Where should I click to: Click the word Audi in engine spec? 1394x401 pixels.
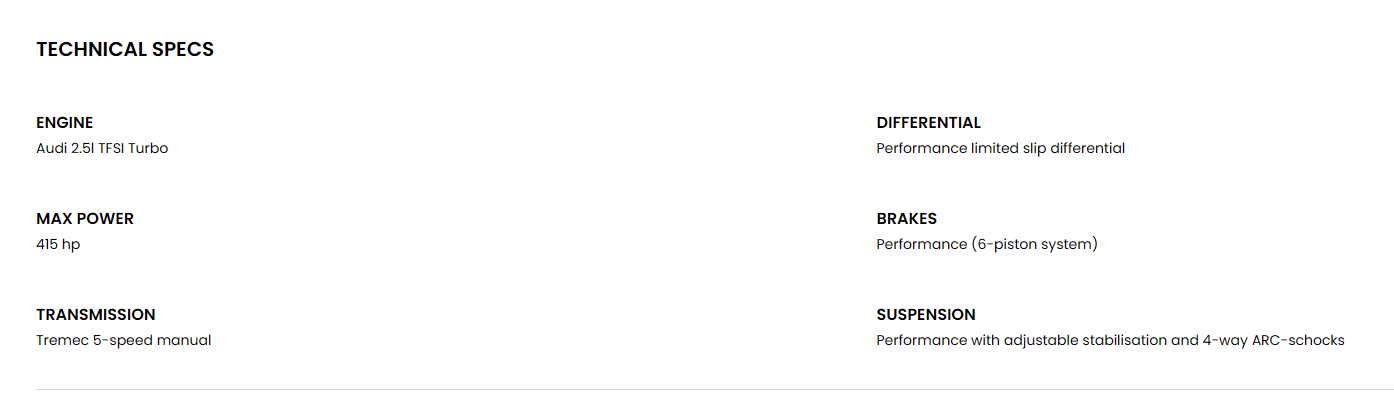pyautogui.click(x=51, y=148)
